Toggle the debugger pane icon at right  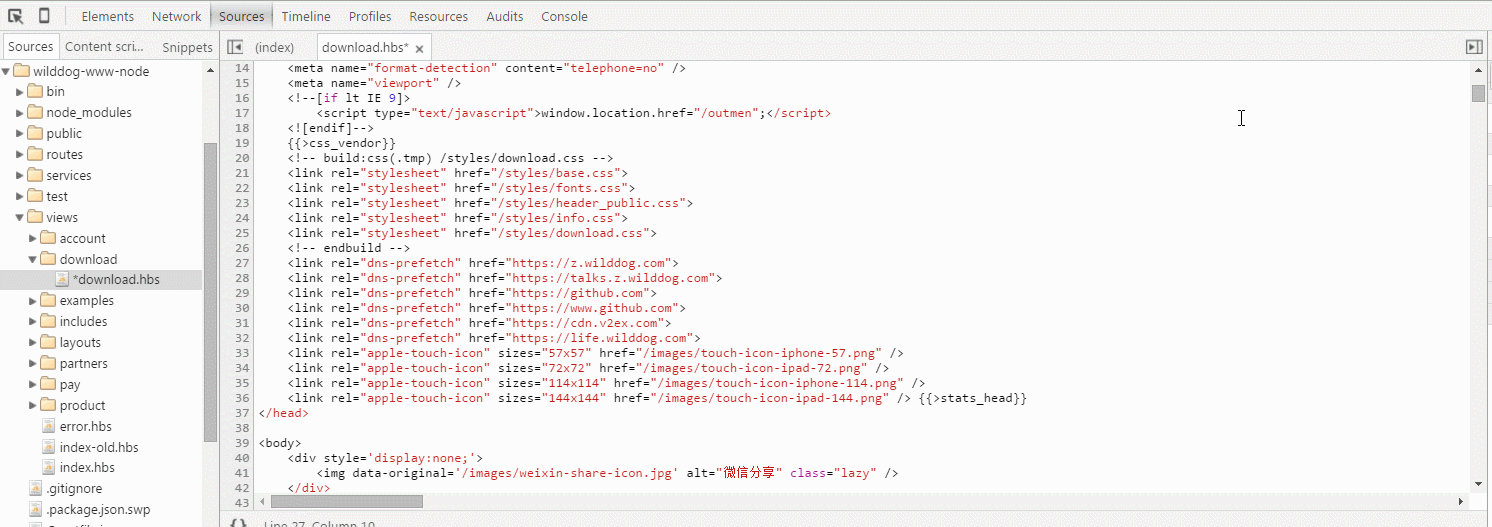coord(1473,47)
